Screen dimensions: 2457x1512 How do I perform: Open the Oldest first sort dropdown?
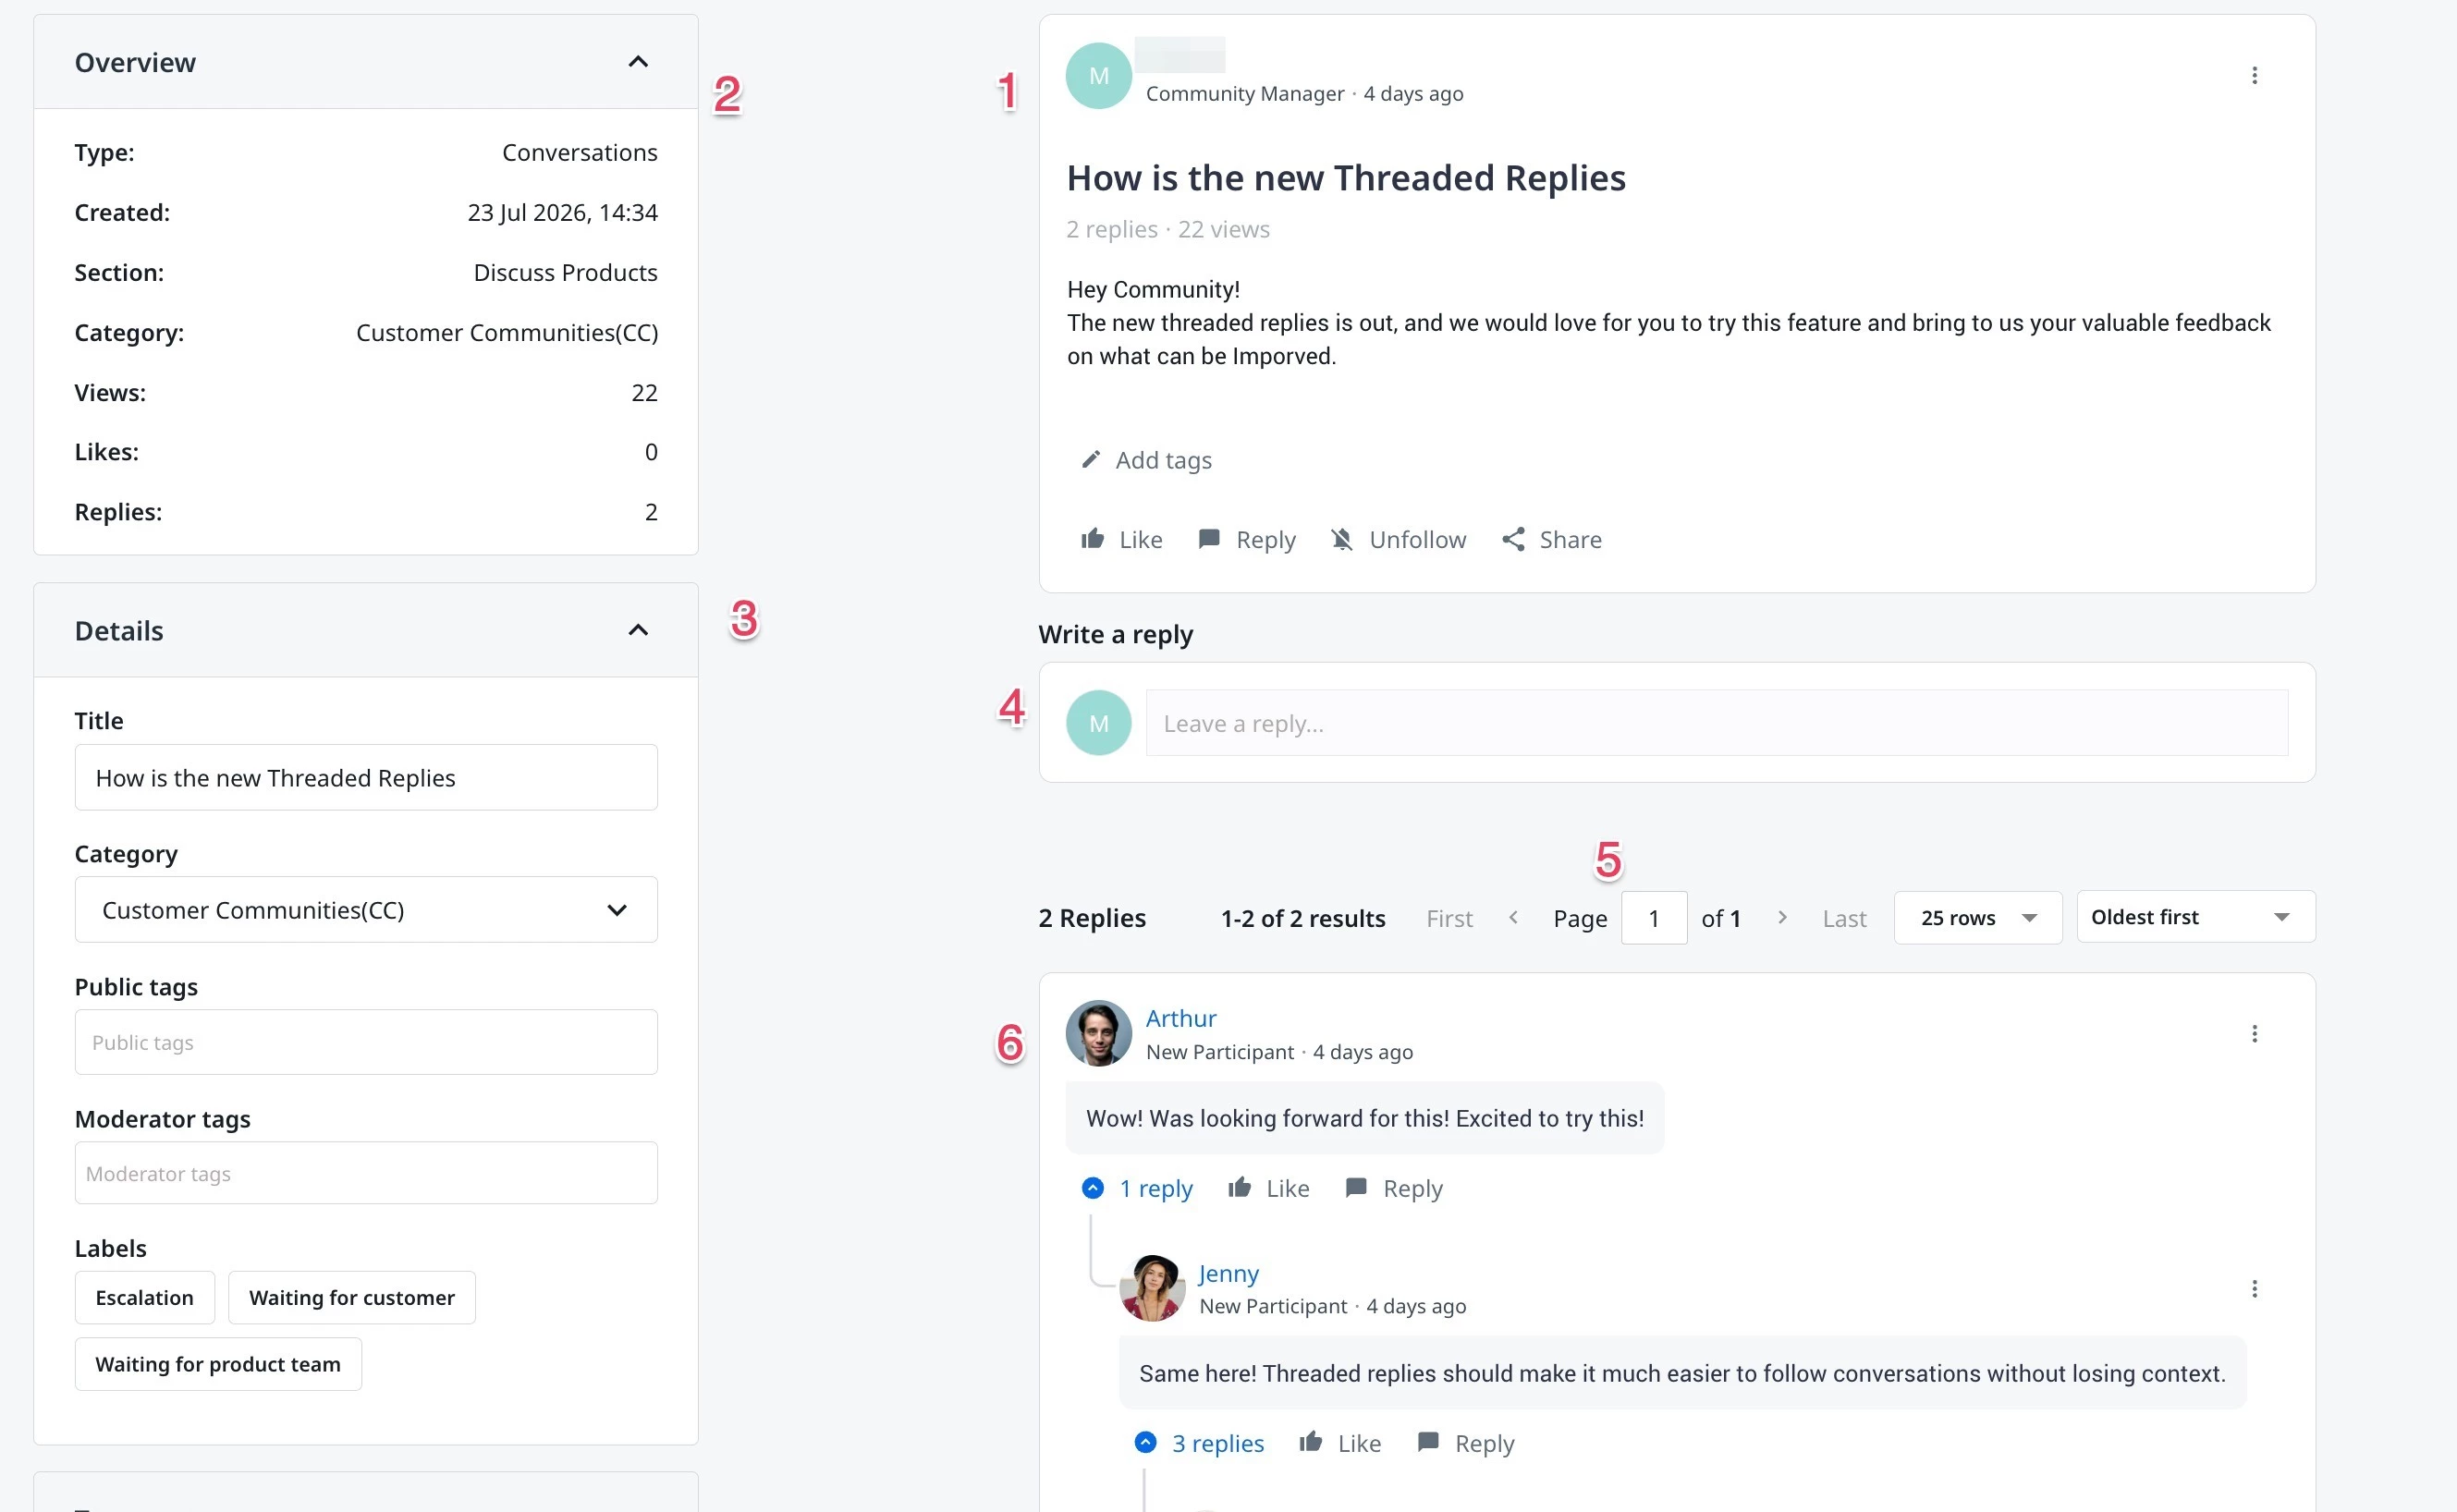click(2196, 917)
